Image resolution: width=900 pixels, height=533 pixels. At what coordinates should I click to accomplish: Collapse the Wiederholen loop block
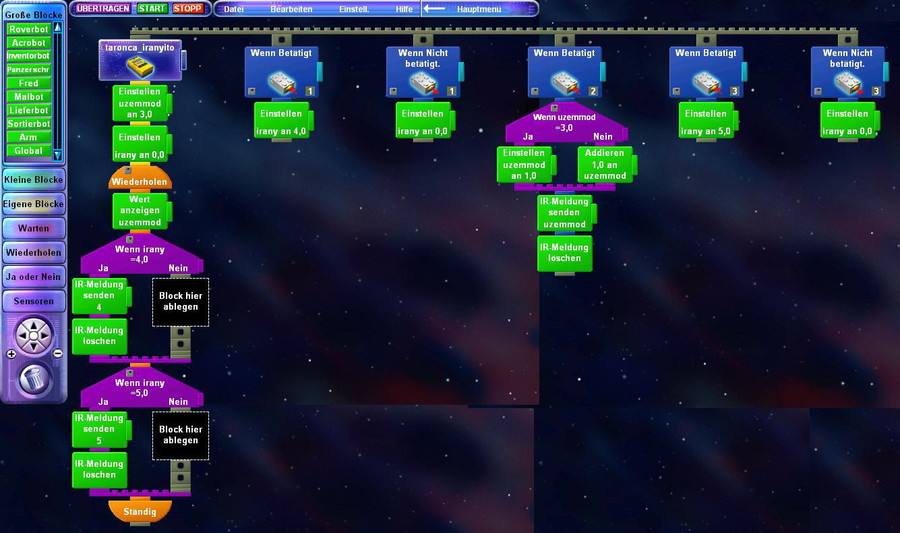[x=128, y=170]
